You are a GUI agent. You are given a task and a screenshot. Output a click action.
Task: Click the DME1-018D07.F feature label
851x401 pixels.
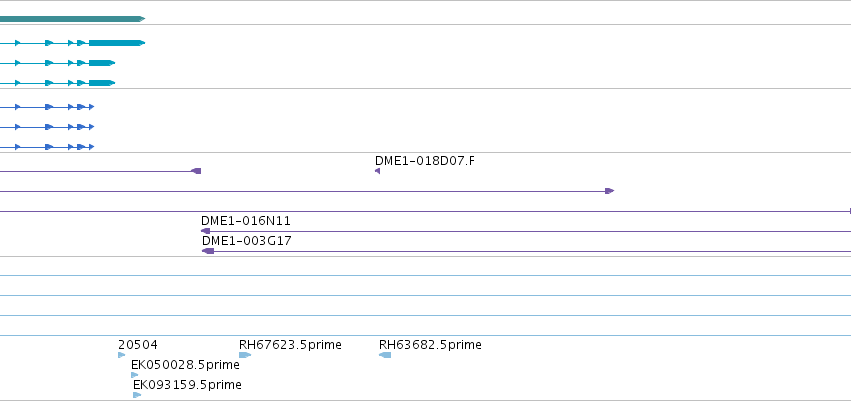pyautogui.click(x=424, y=161)
